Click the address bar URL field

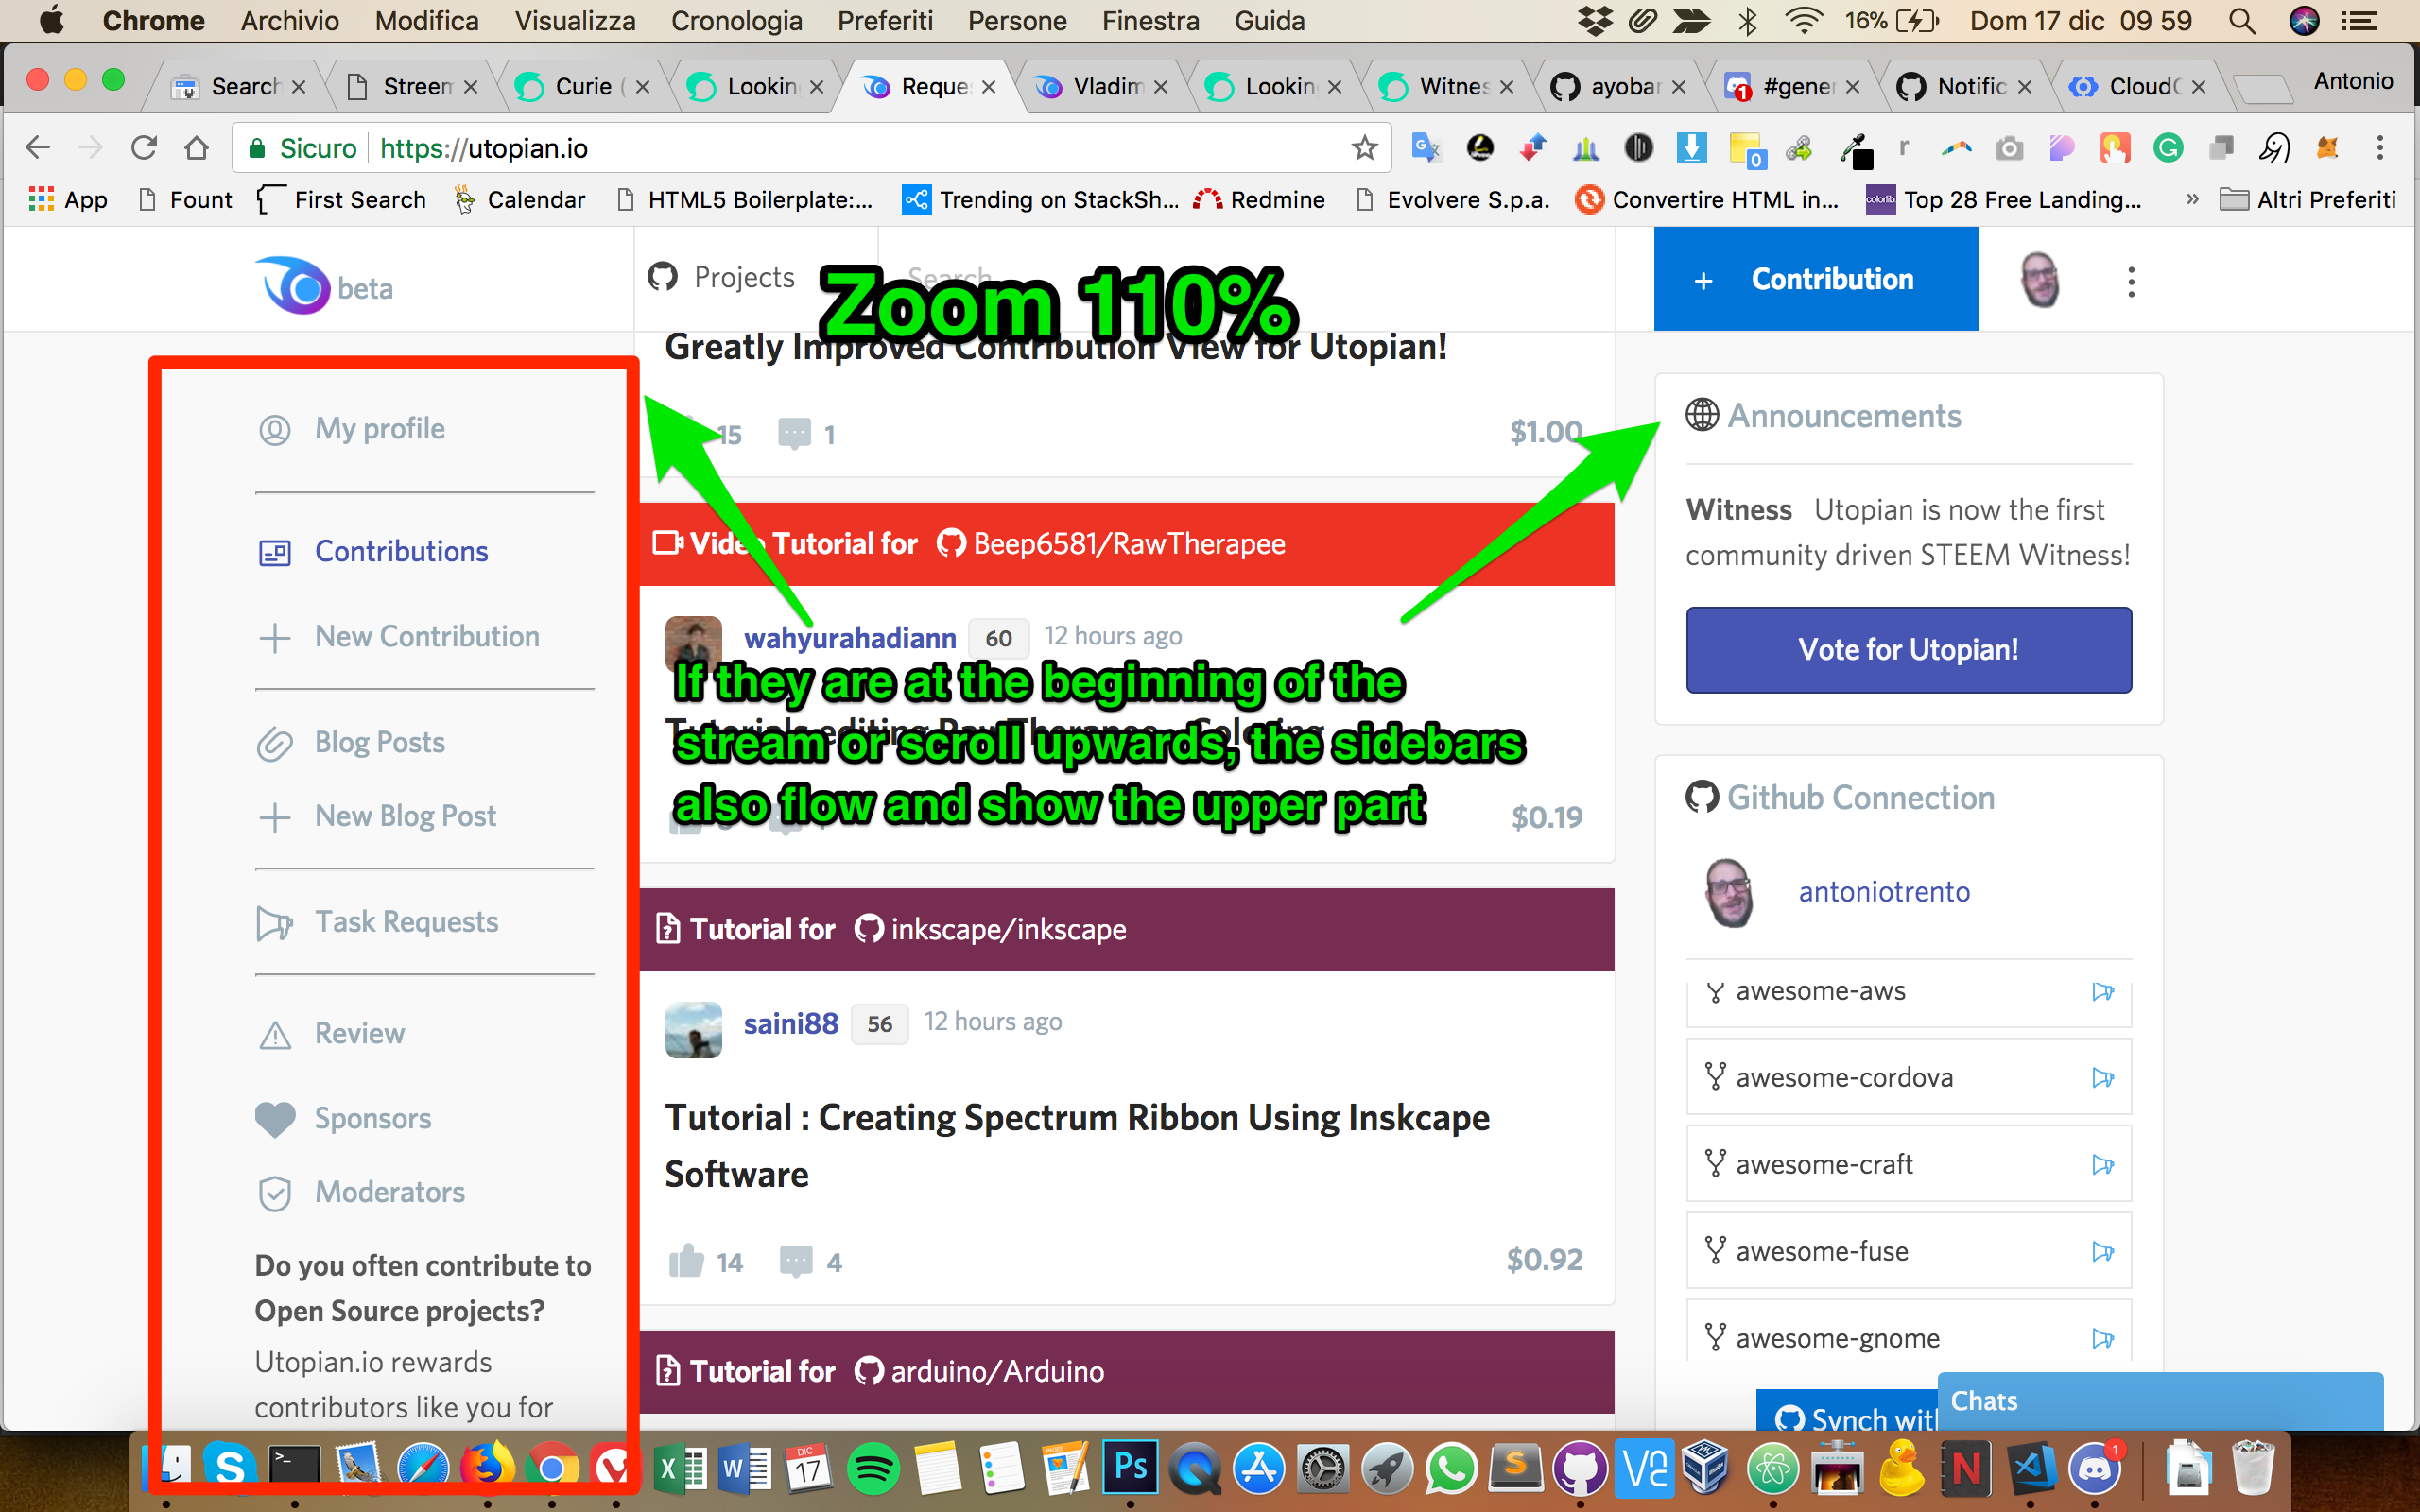point(810,148)
